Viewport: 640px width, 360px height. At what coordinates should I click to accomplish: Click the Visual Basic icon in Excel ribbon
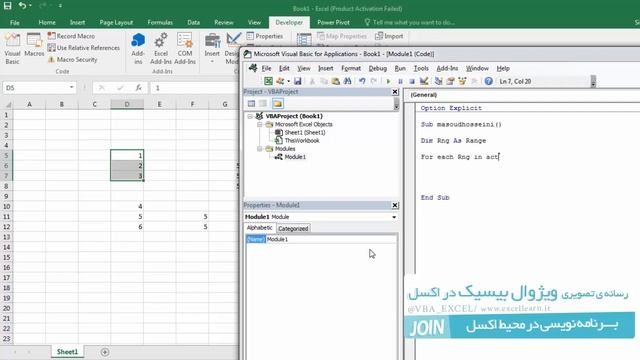point(12,49)
